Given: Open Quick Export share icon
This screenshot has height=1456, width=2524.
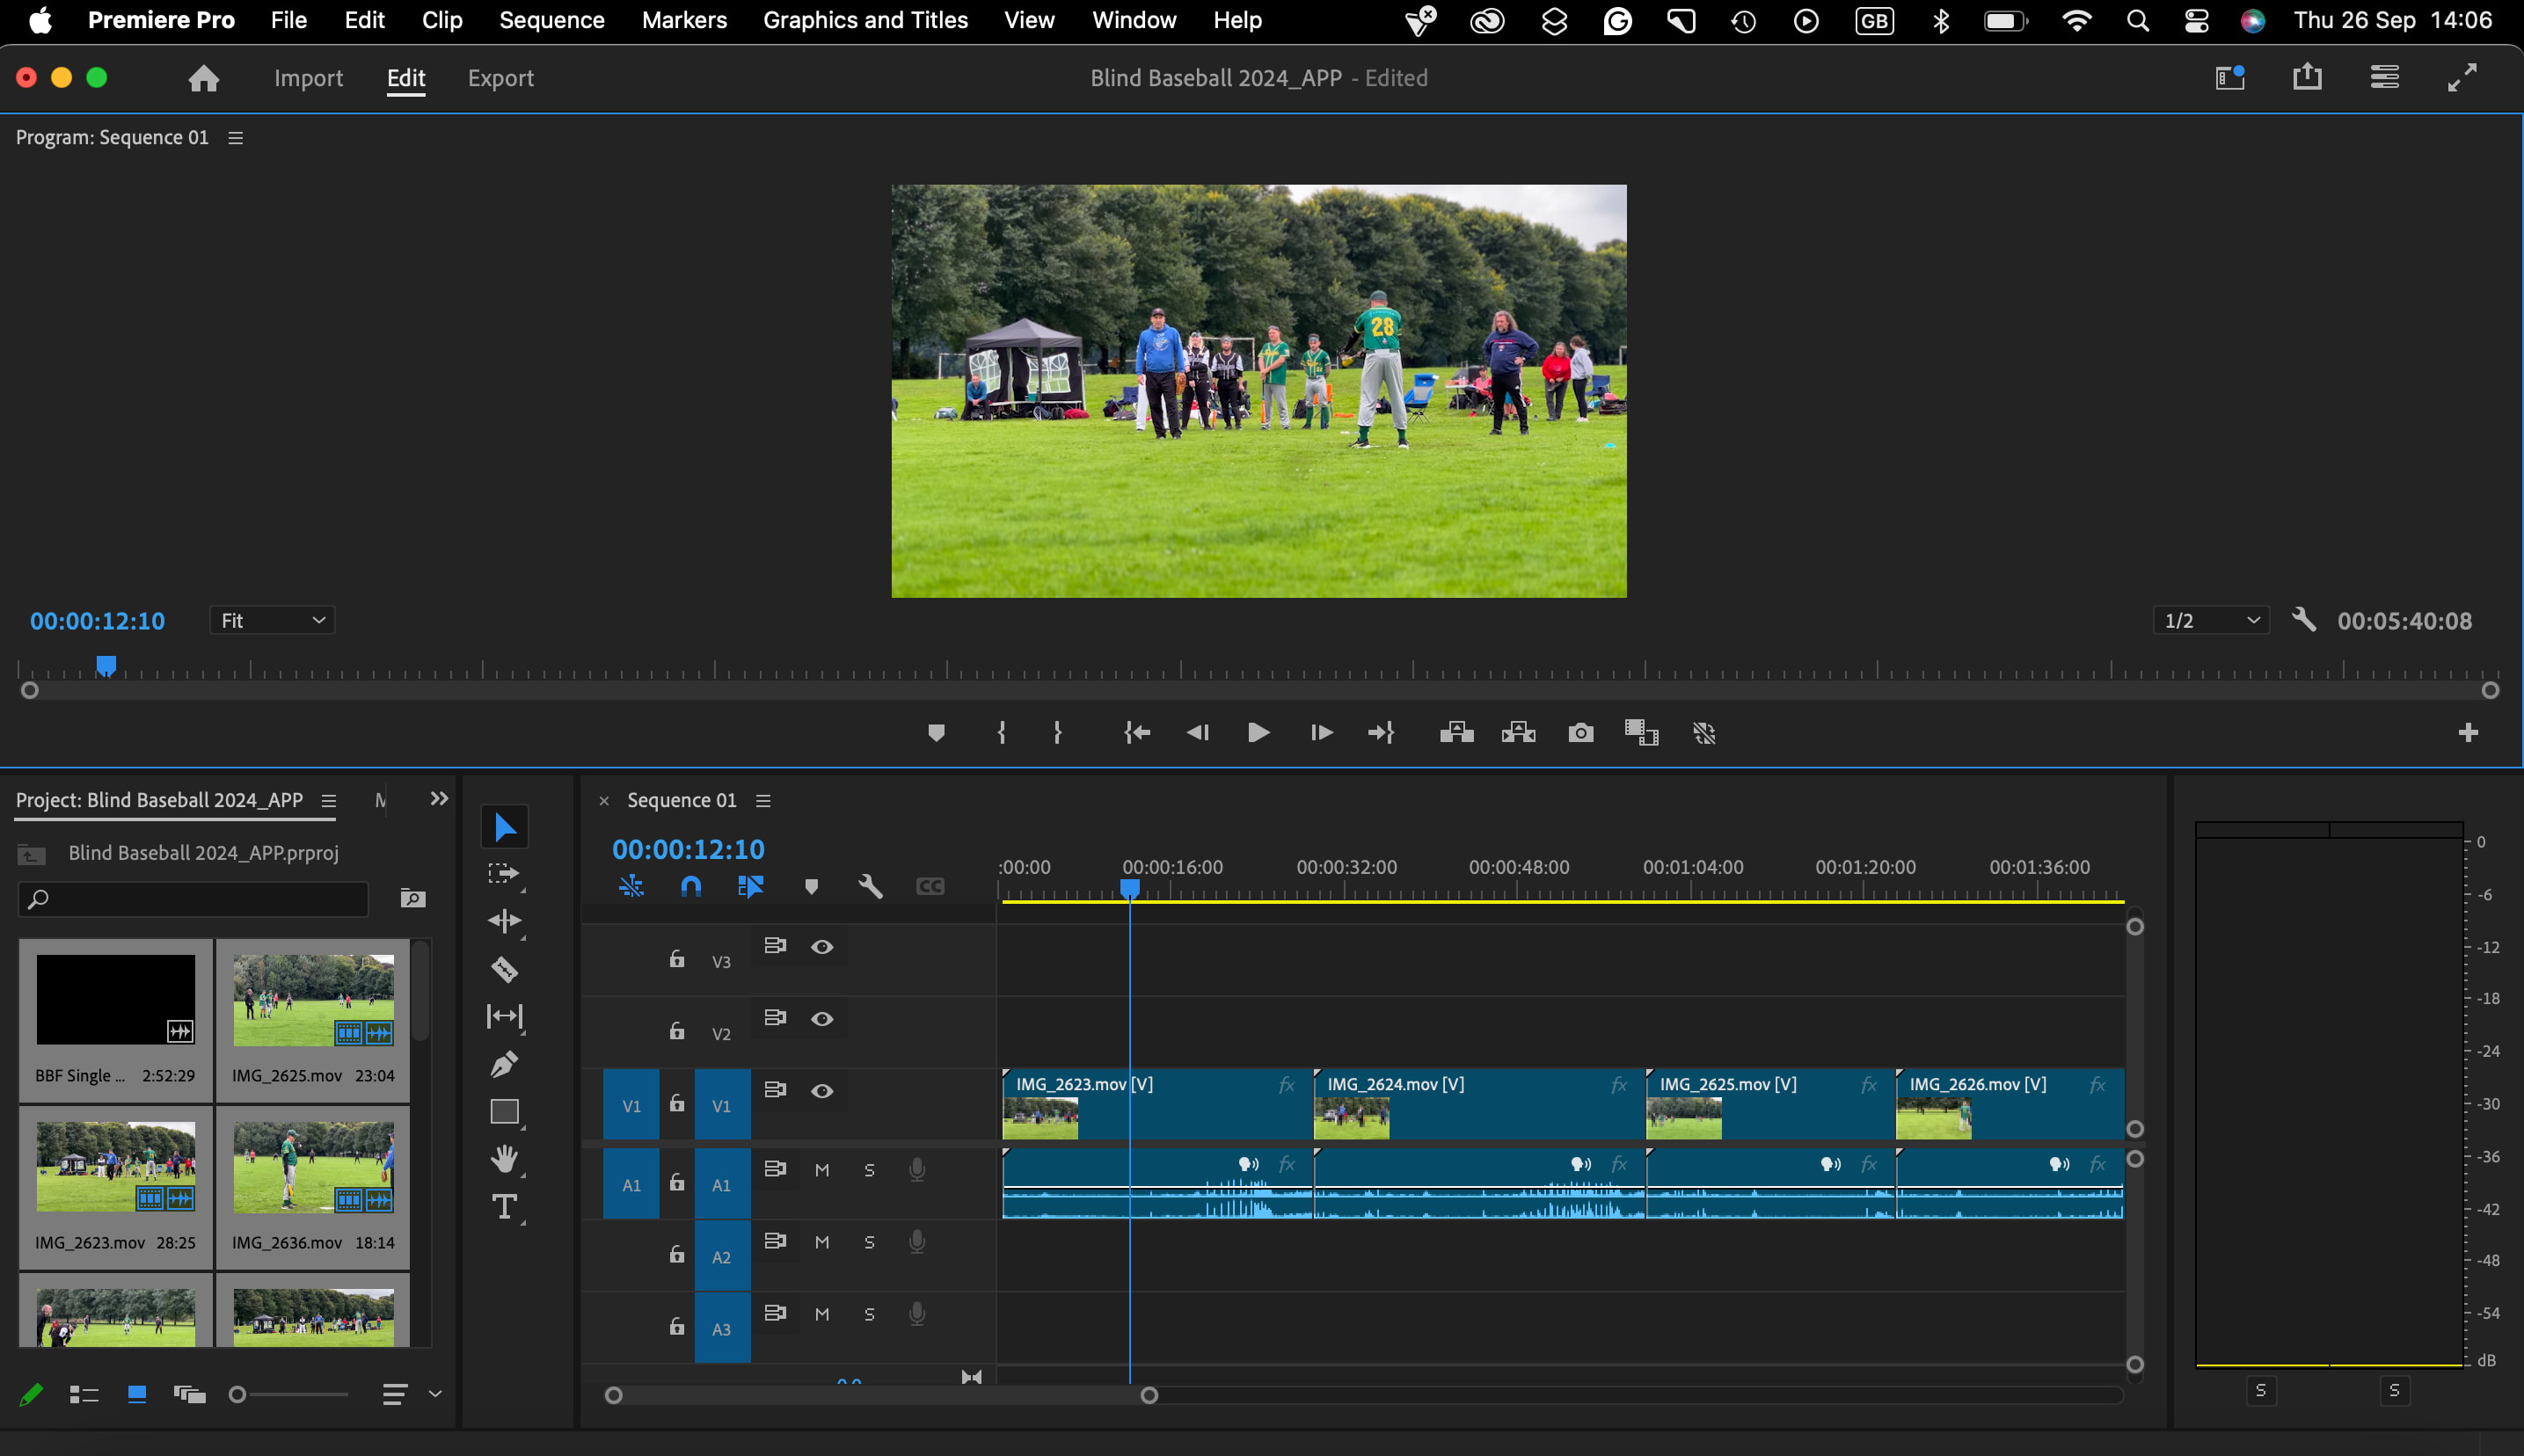Looking at the screenshot, I should tap(2307, 77).
